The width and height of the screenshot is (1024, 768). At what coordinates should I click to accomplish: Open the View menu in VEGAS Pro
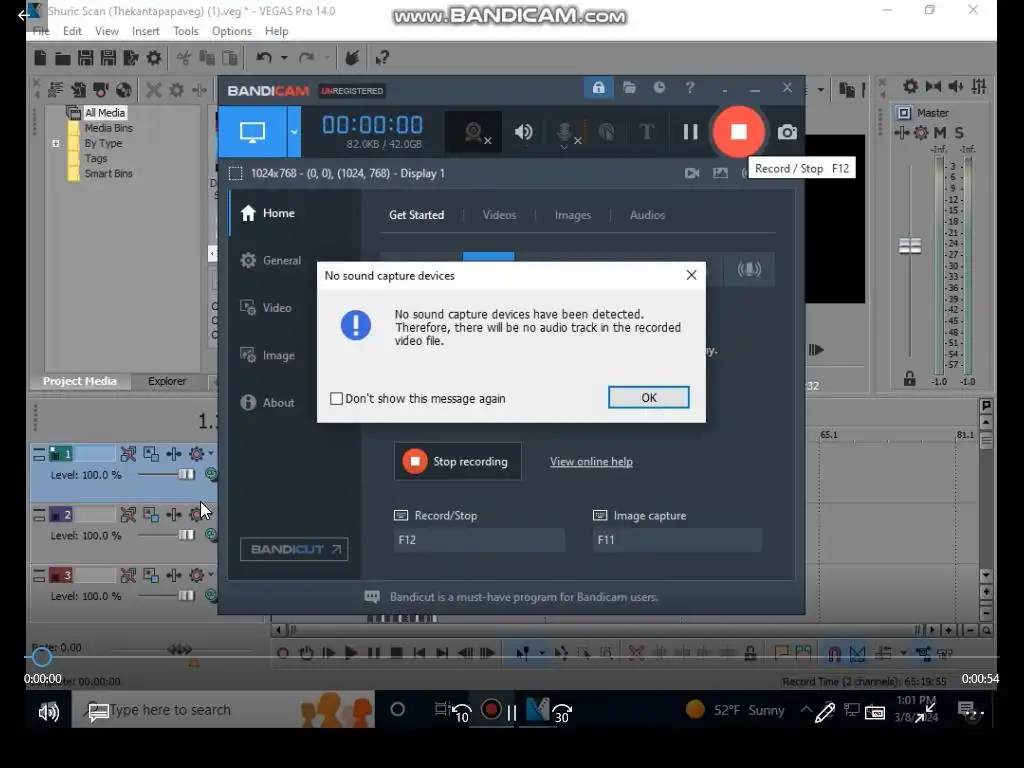click(x=107, y=31)
